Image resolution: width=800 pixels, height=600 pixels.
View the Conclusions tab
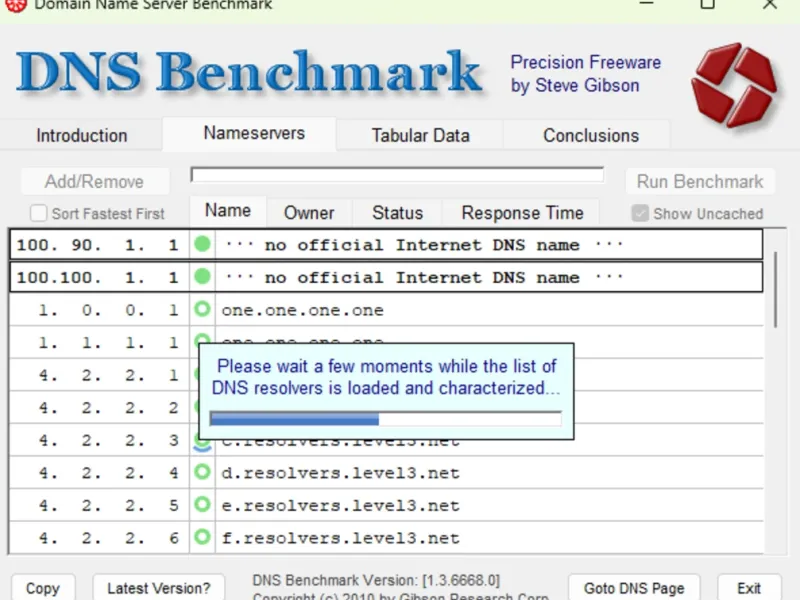(x=591, y=136)
